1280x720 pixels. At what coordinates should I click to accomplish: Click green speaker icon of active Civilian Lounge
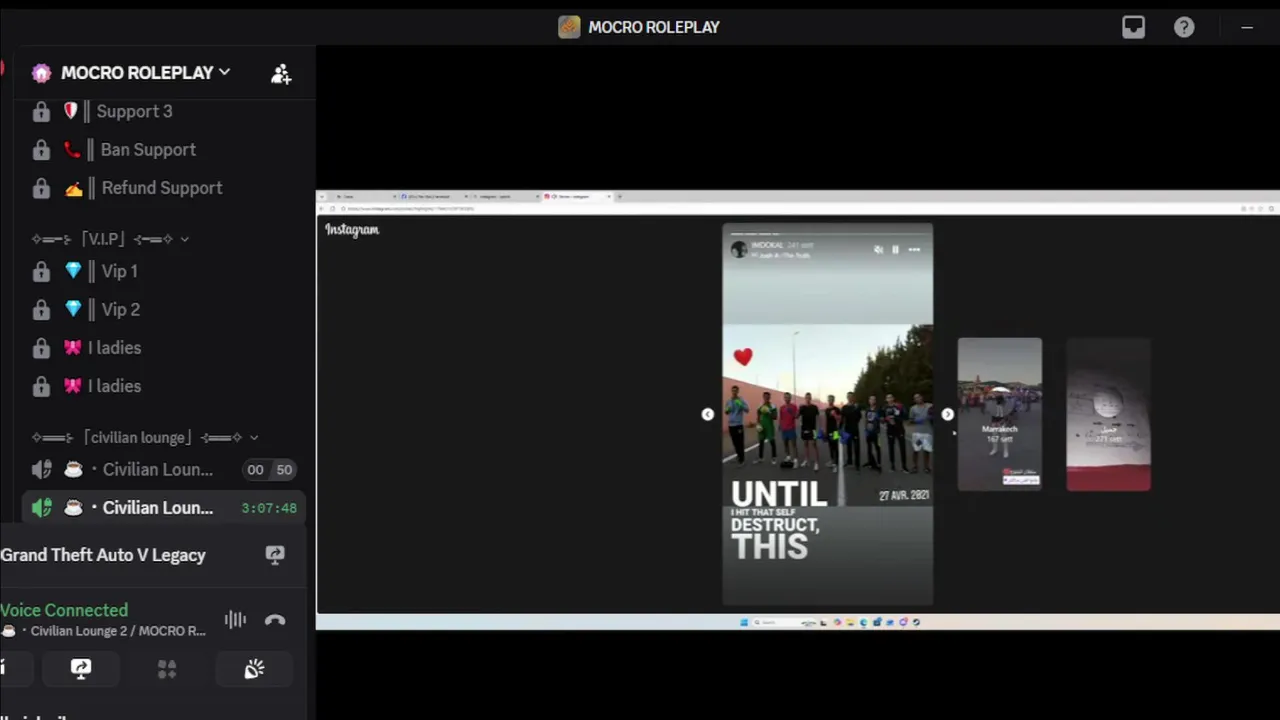tap(41, 507)
